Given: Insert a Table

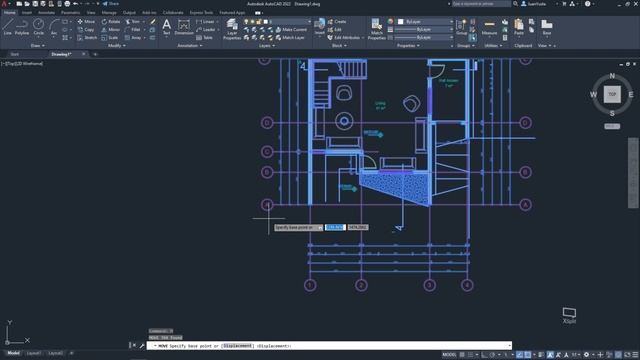Looking at the screenshot, I should [204, 38].
